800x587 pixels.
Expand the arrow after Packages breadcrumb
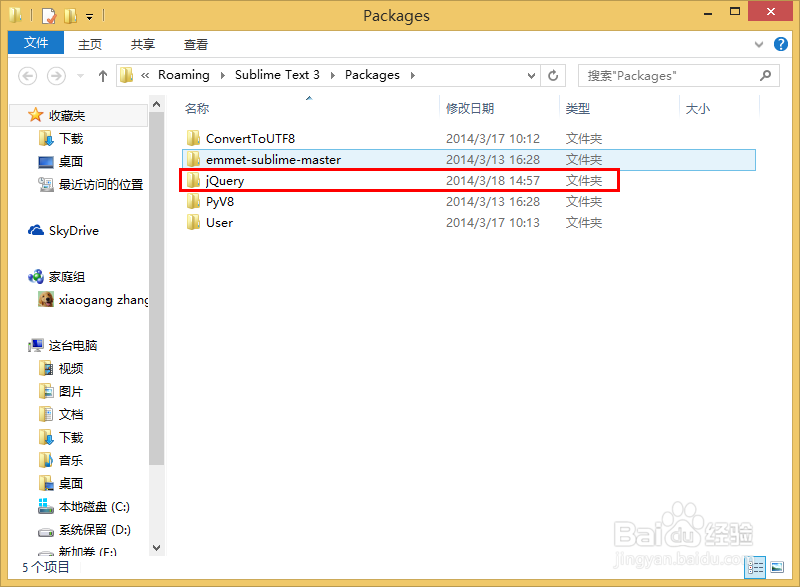pyautogui.click(x=413, y=75)
